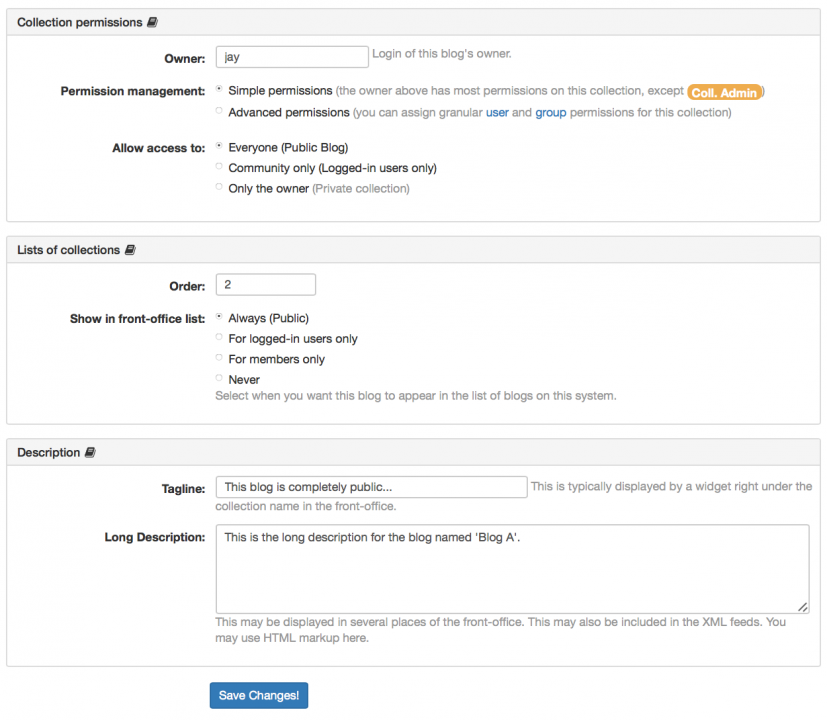The width and height of the screenshot is (827, 720).
Task: Click the 'Login of this blog's owner' hint
Action: click(442, 54)
